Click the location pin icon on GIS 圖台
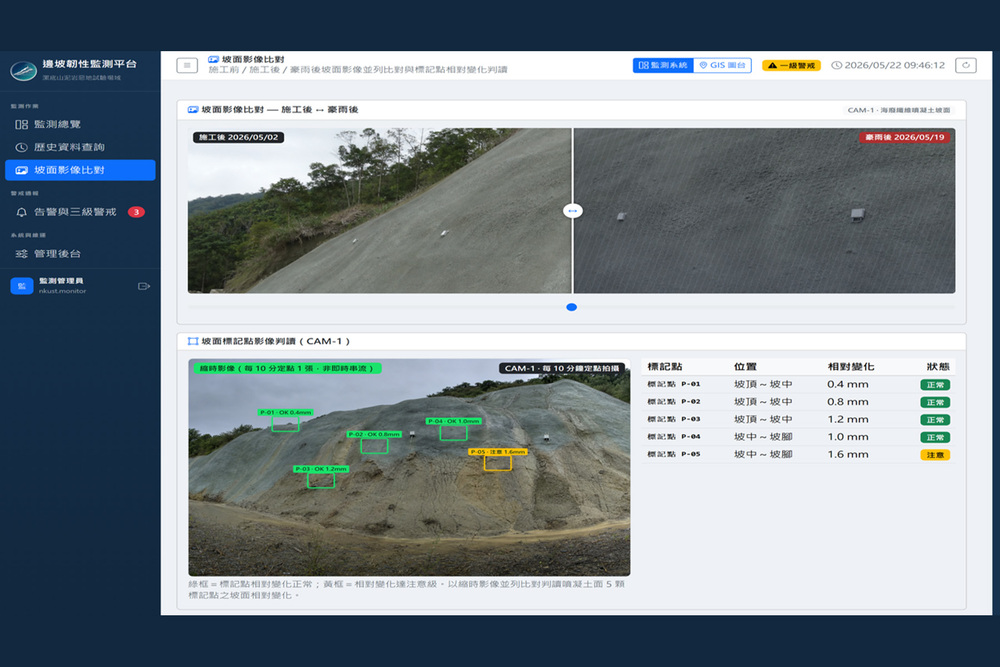Image resolution: width=1000 pixels, height=667 pixels. [x=703, y=65]
